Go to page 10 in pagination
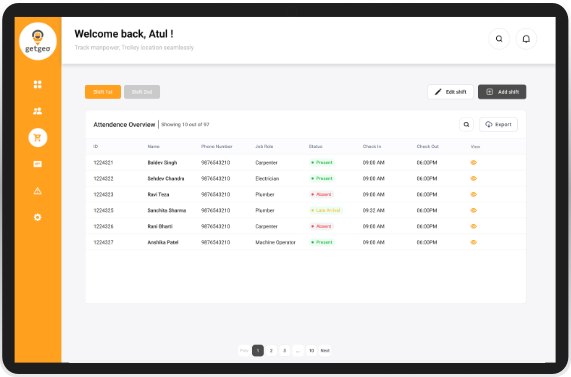 pos(312,350)
